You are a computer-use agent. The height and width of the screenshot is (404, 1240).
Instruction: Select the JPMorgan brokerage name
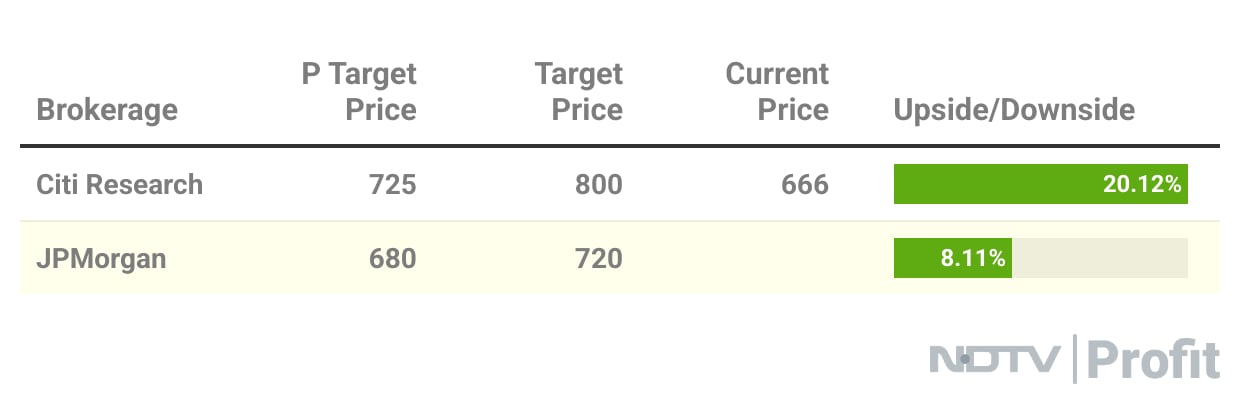[101, 258]
